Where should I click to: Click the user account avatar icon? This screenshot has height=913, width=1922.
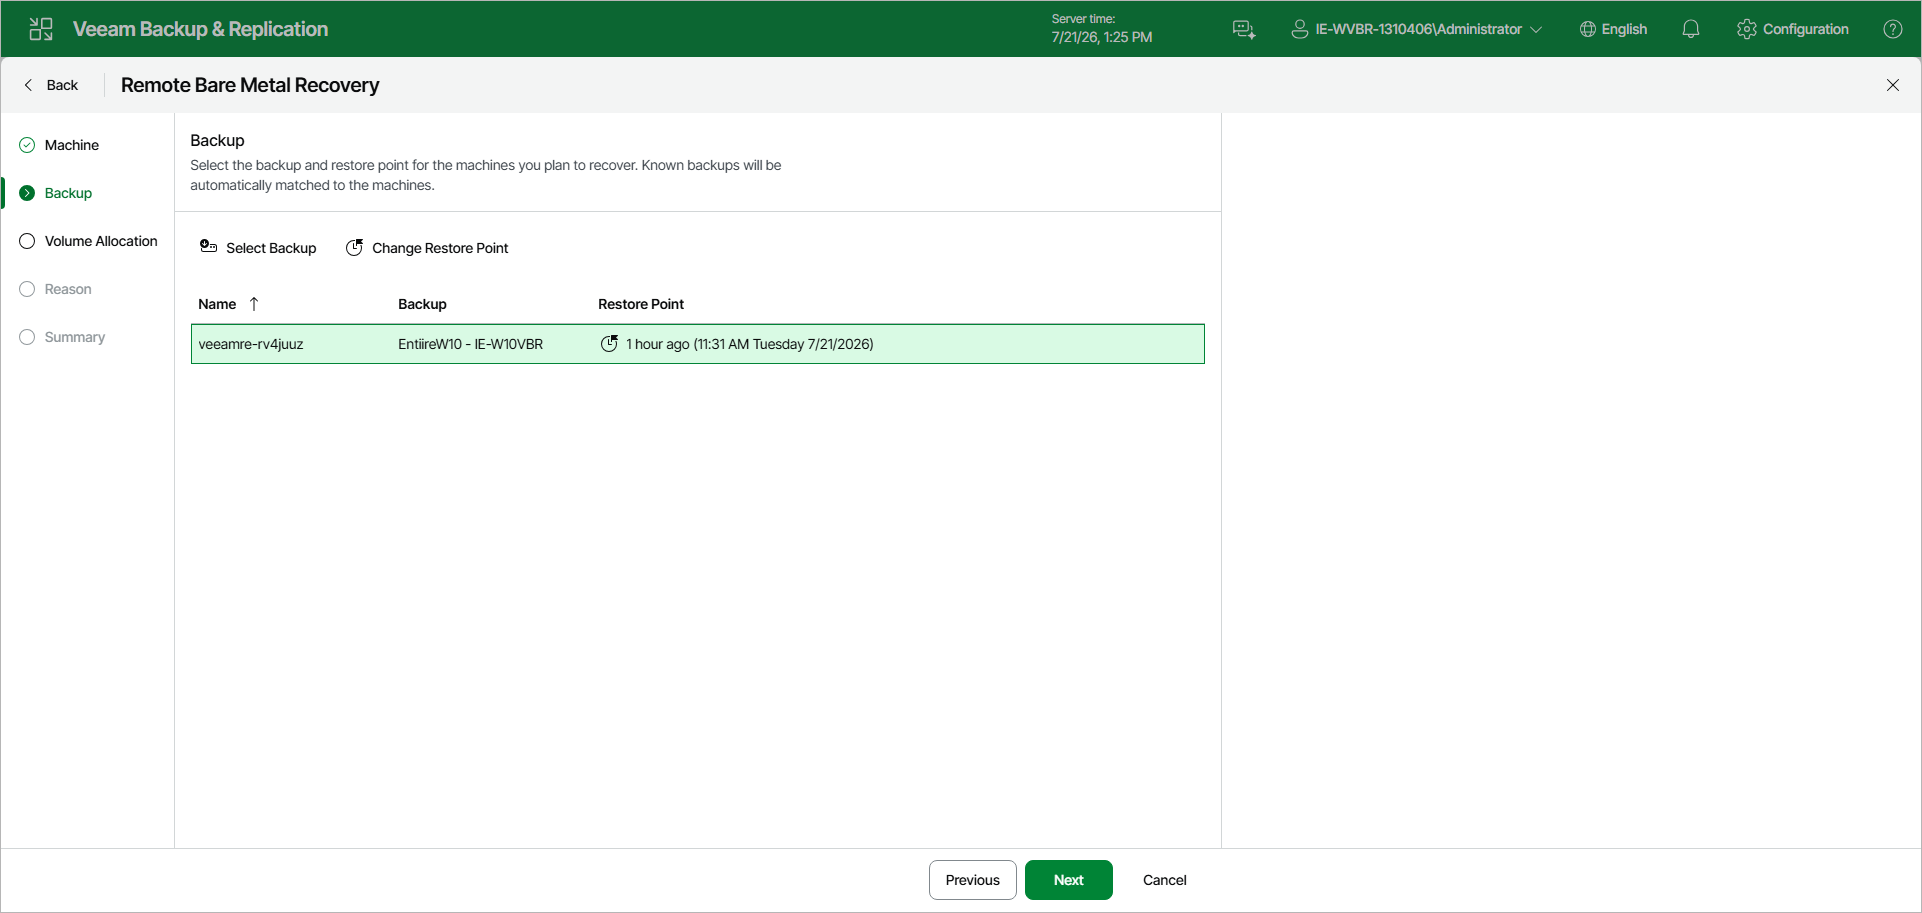[x=1299, y=29]
